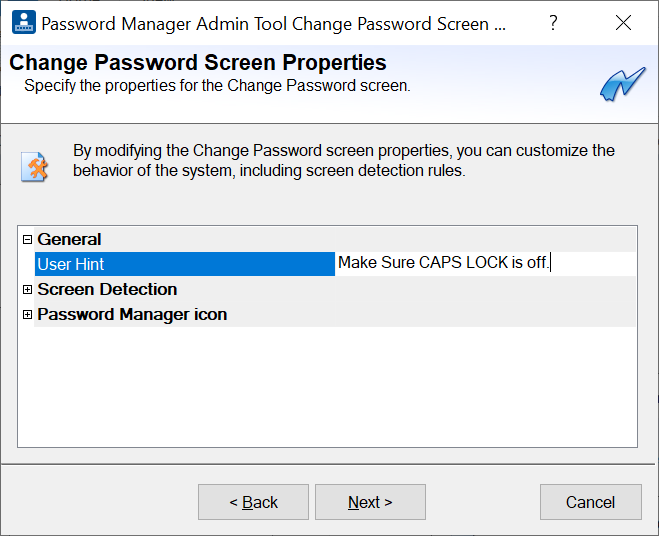Click the question mark help button
The height and width of the screenshot is (540, 663).
pyautogui.click(x=553, y=23)
